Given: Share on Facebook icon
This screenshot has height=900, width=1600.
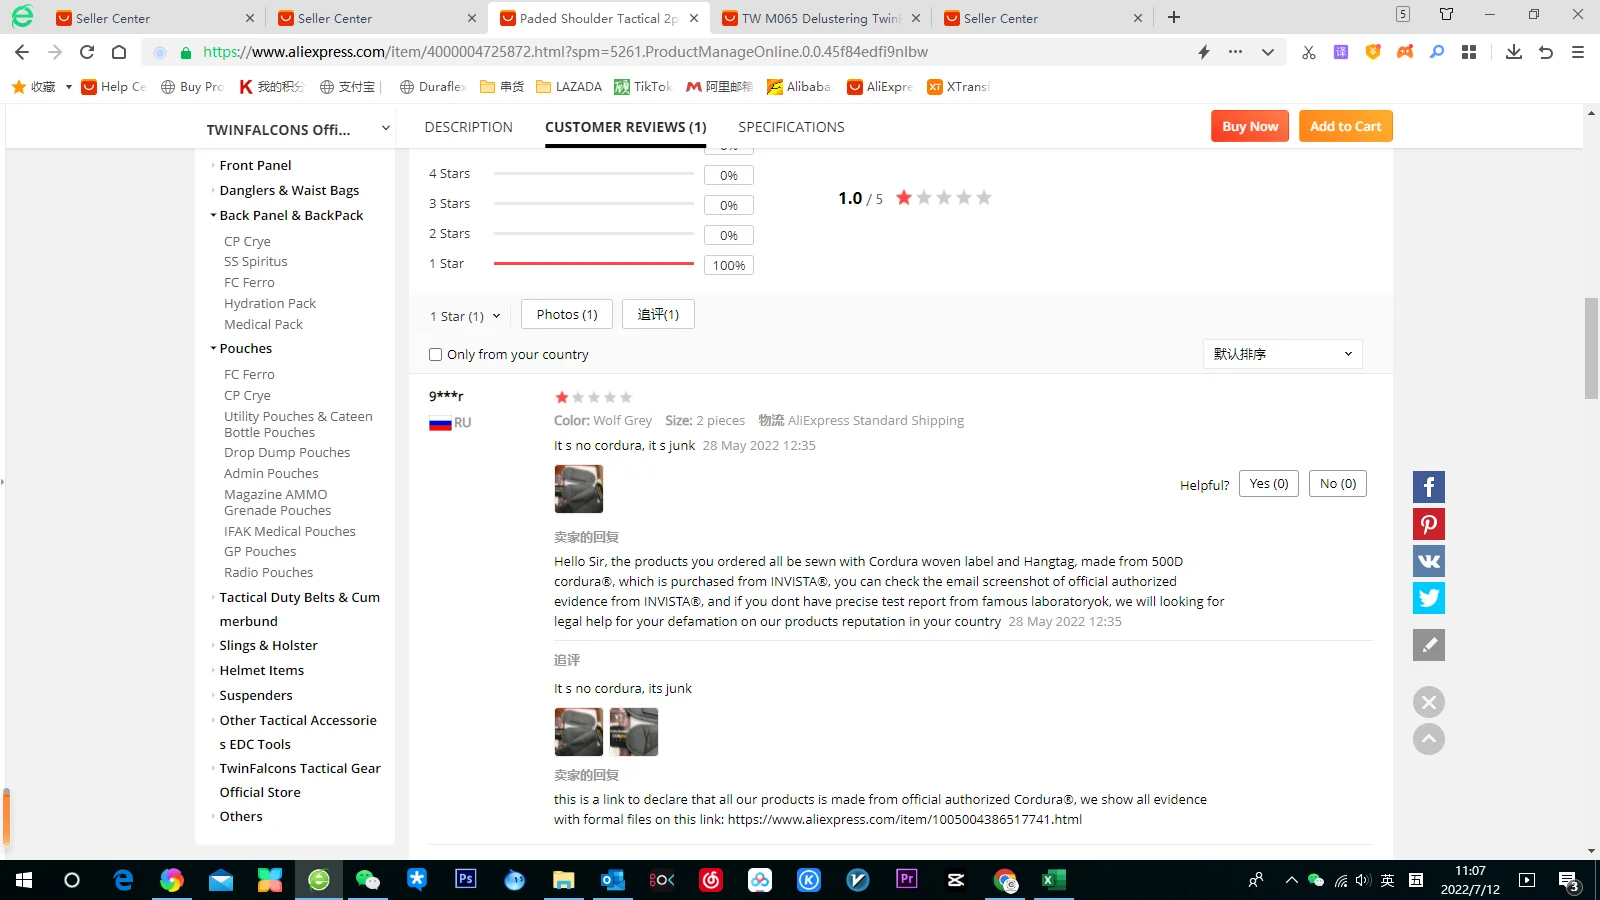Looking at the screenshot, I should tap(1429, 487).
